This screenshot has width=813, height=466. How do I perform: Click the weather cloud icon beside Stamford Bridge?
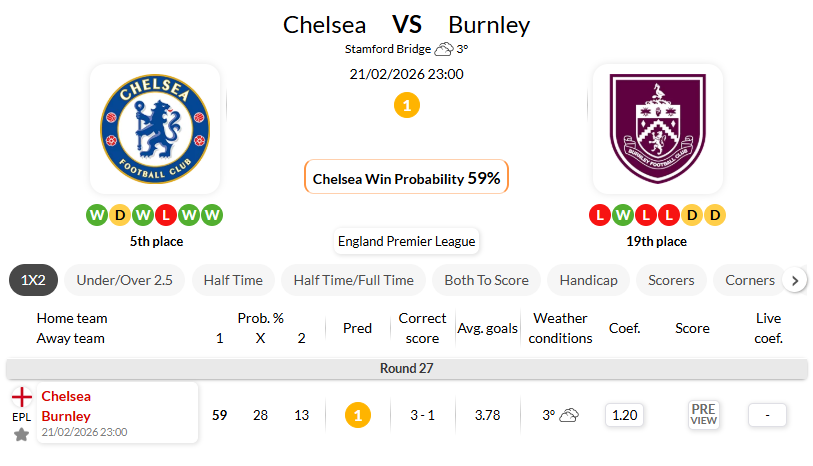point(444,49)
